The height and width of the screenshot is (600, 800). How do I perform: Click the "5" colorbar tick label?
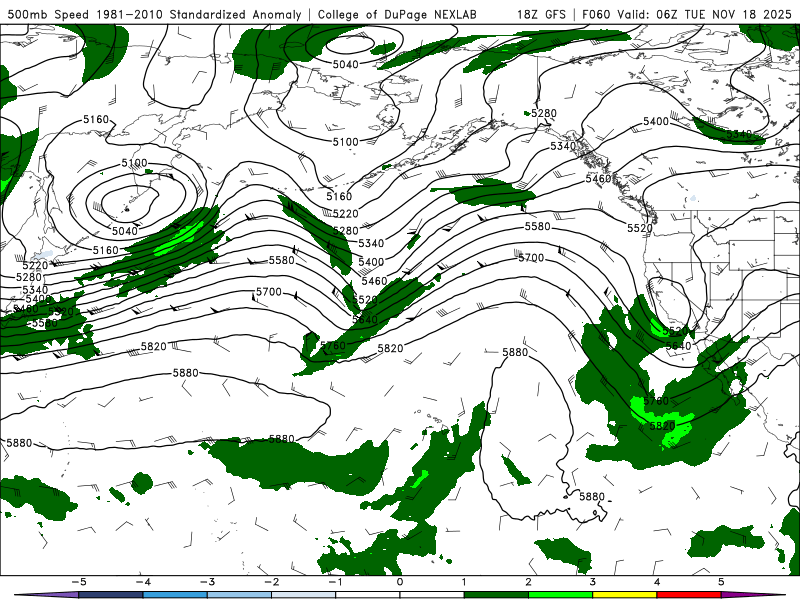(721, 582)
